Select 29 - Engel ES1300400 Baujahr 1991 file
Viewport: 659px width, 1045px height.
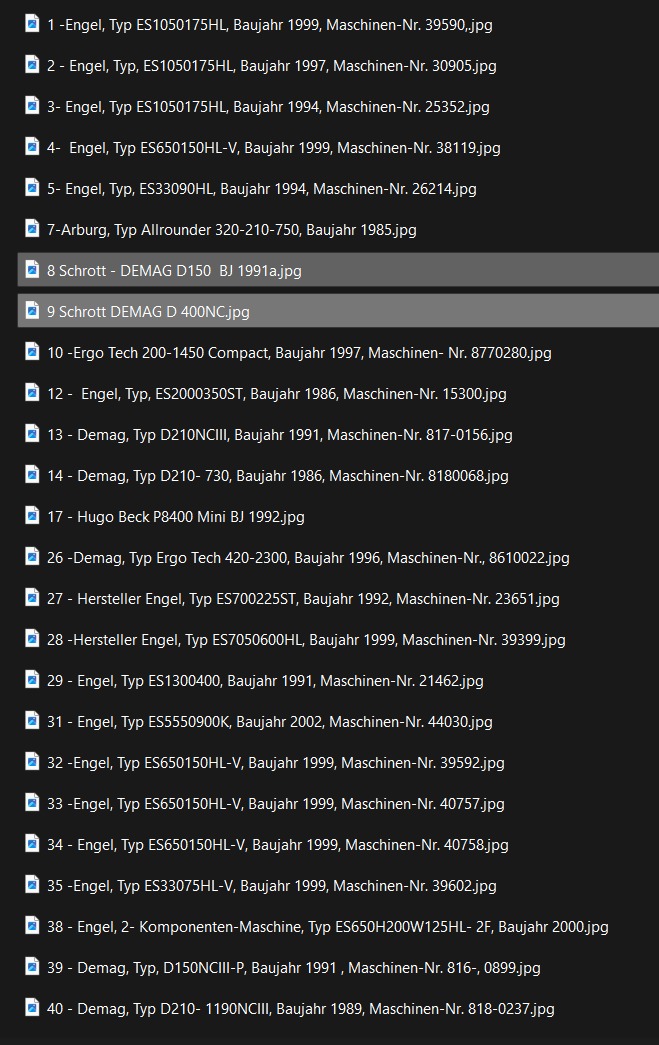265,681
